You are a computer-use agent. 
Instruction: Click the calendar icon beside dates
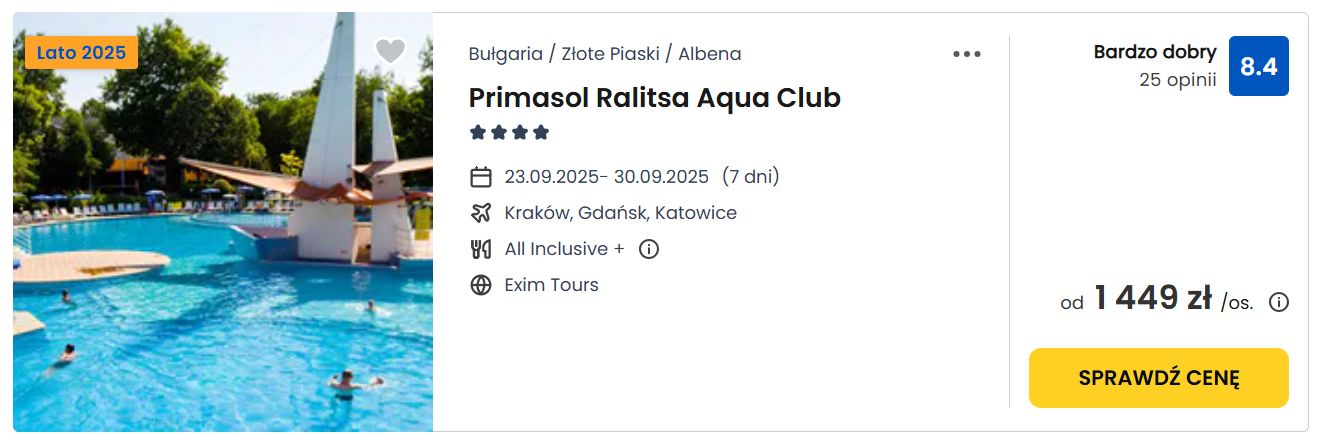481,177
